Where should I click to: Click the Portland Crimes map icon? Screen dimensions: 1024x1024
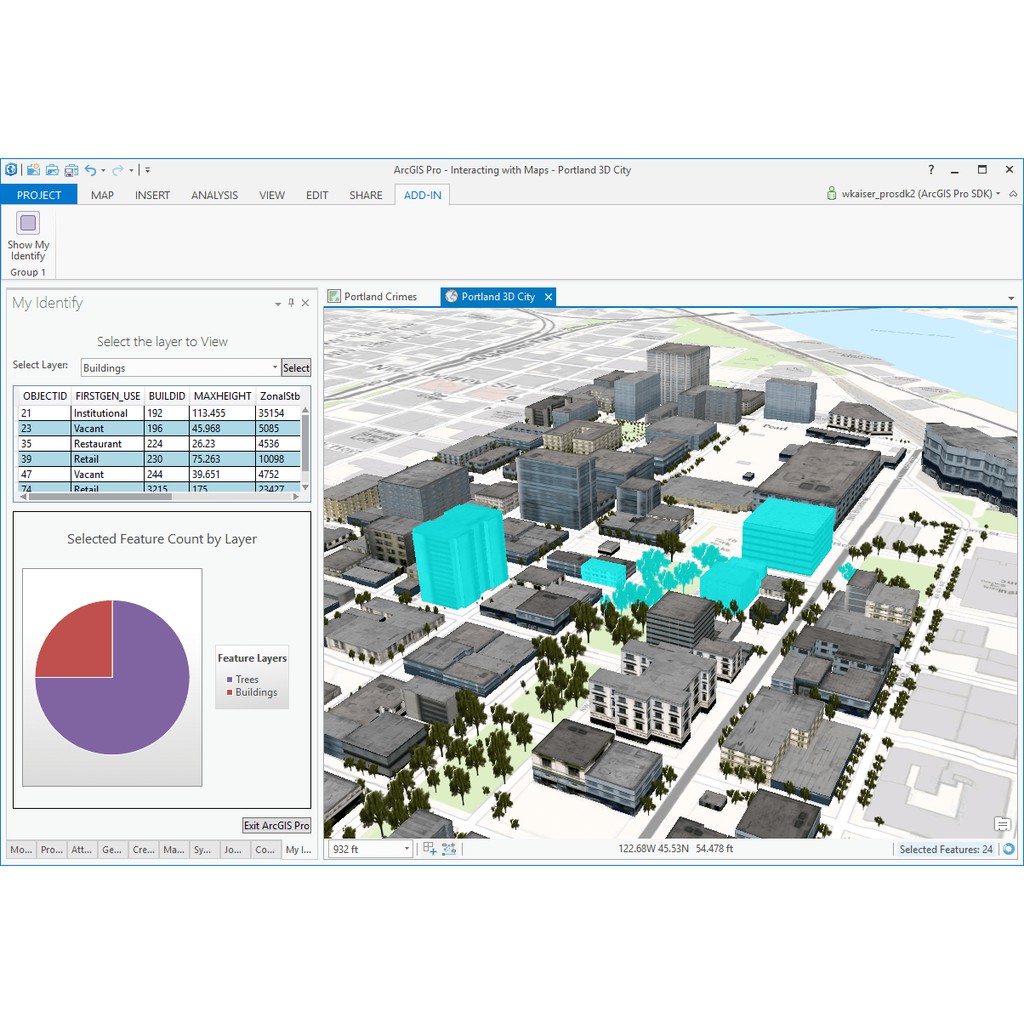(334, 296)
